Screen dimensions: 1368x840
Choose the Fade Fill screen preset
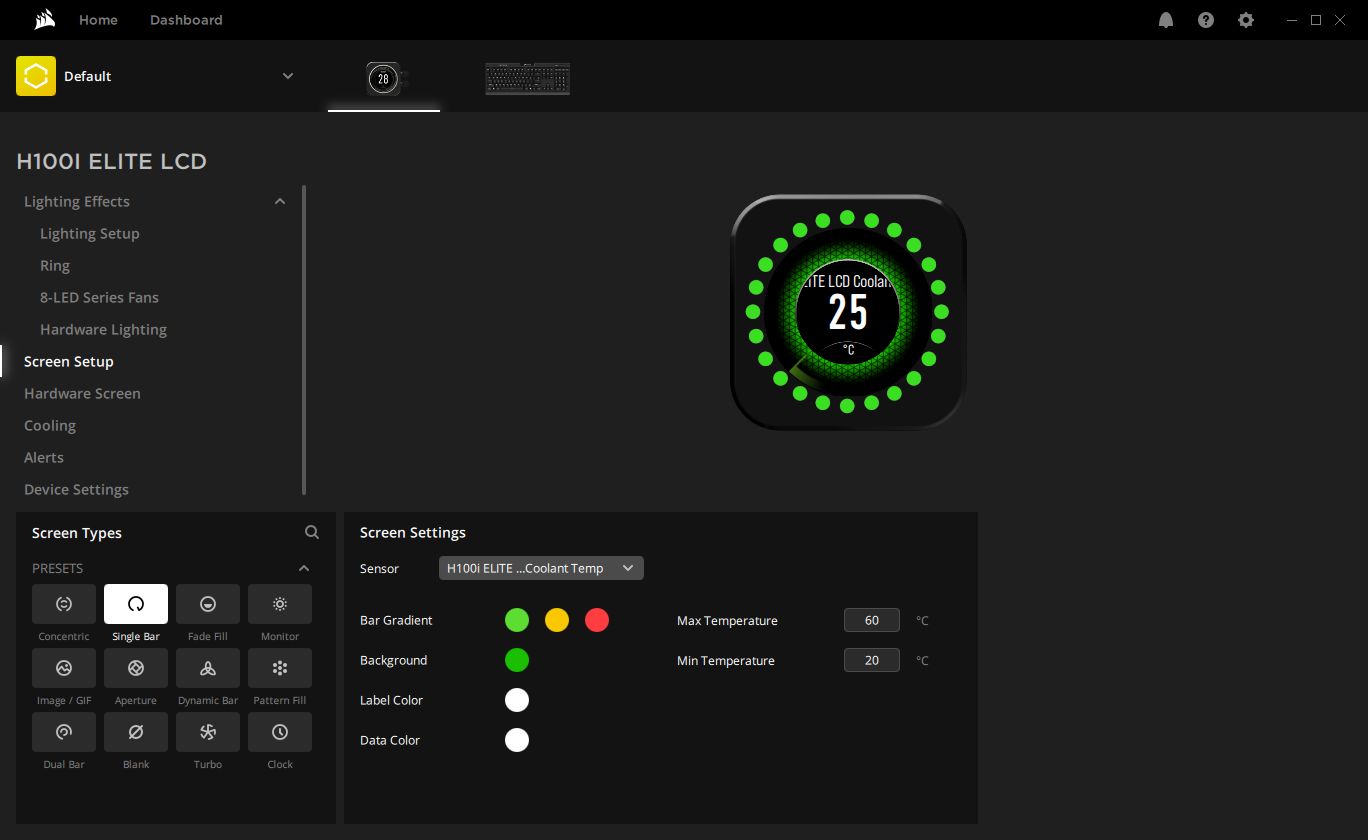pos(208,604)
